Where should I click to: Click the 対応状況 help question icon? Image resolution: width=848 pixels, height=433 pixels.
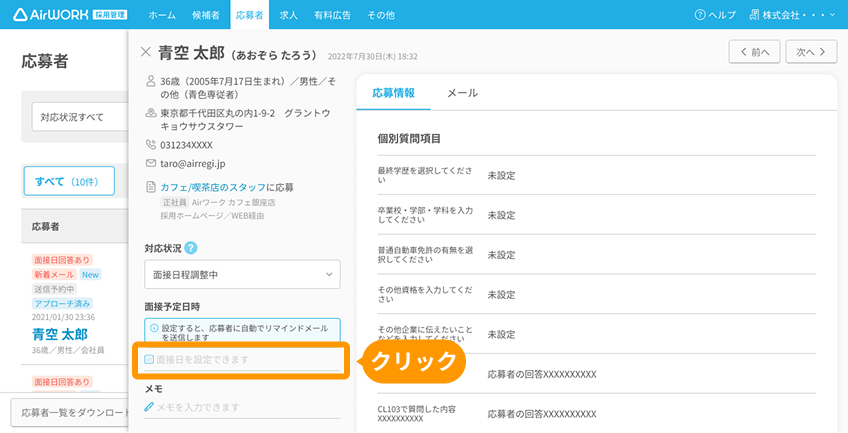point(191,248)
